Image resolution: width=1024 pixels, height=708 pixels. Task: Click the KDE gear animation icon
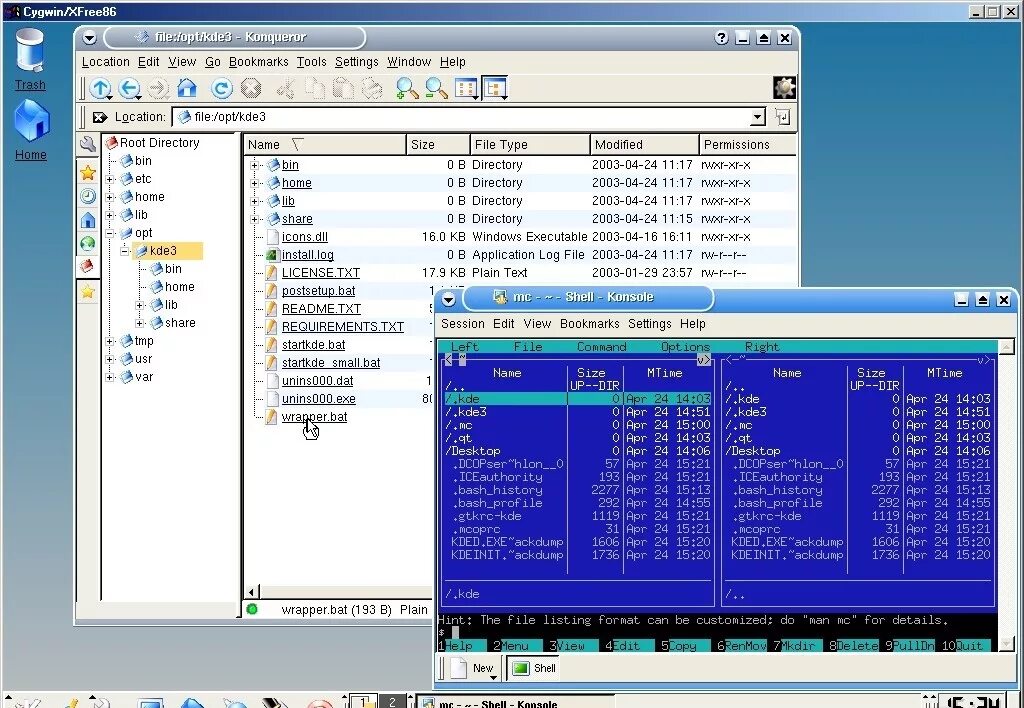(x=784, y=88)
